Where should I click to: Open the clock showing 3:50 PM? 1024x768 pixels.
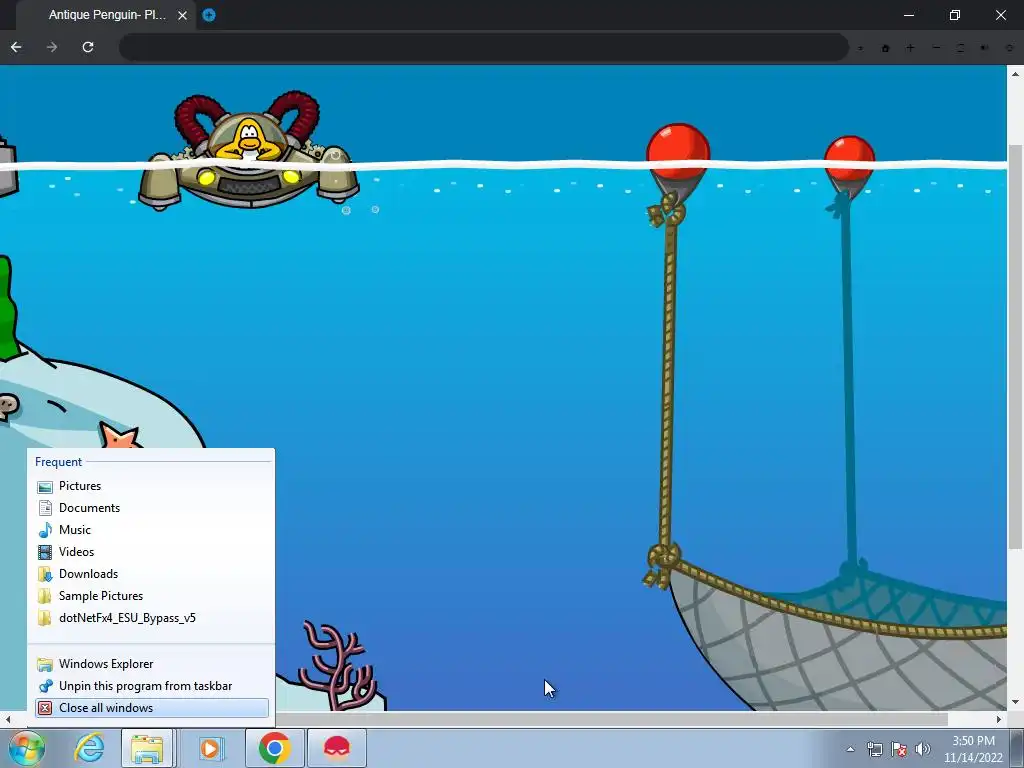[x=973, y=749]
